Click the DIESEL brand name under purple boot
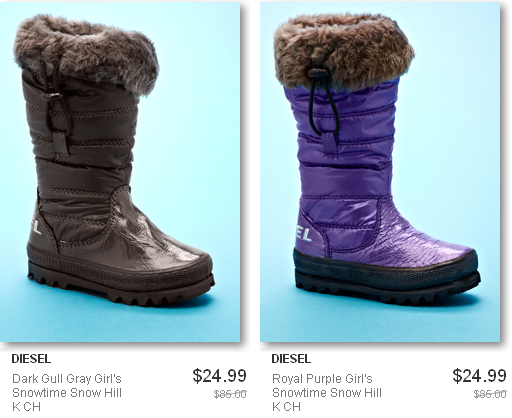This screenshot has height=418, width=512. click(x=291, y=359)
